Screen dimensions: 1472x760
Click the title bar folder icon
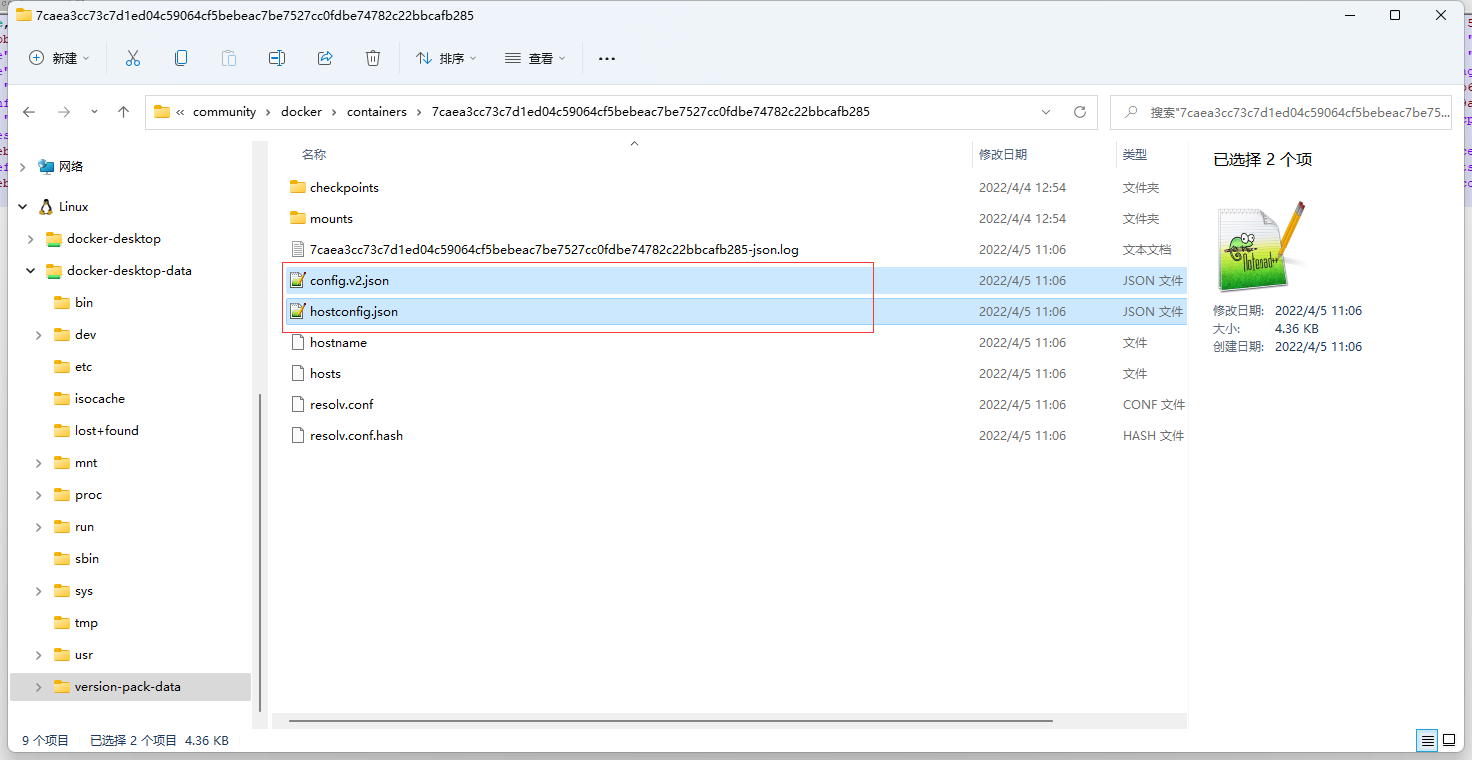tap(23, 15)
